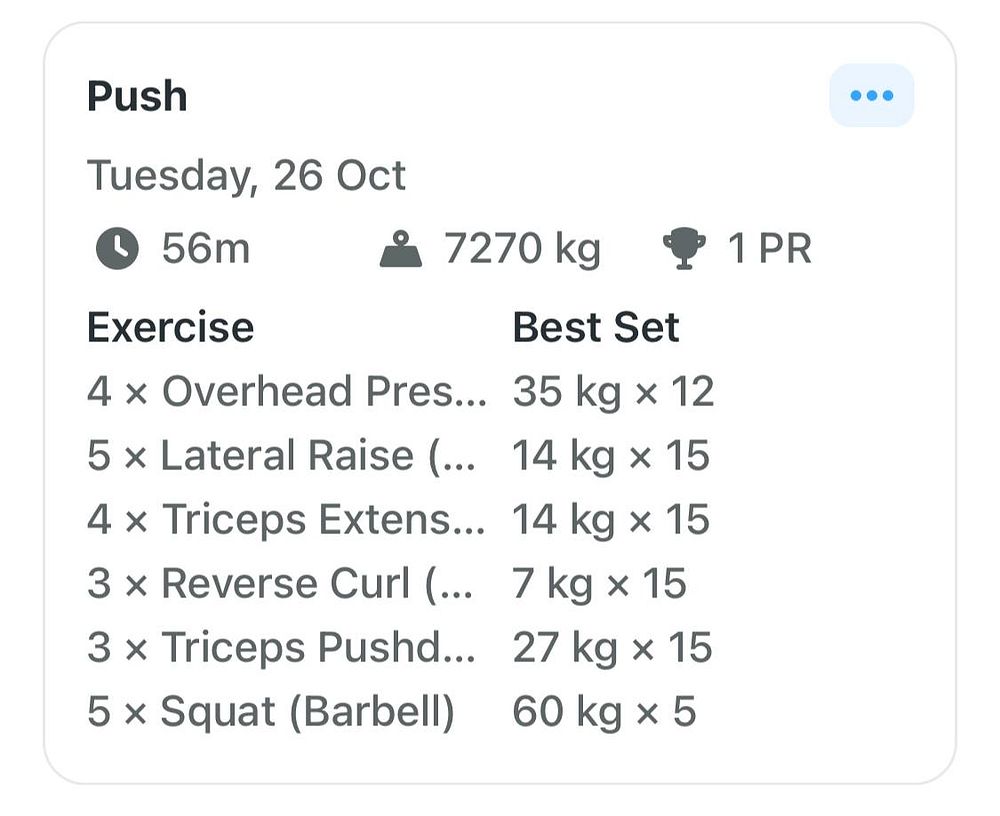
Task: Tap the weight volume icon
Action: click(401, 249)
